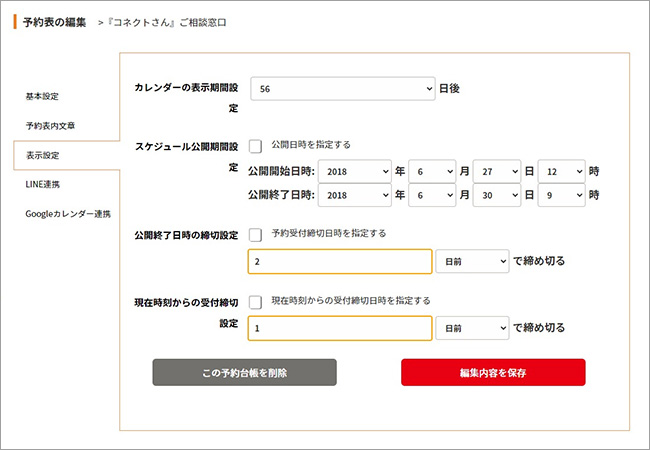Image resolution: width=650 pixels, height=450 pixels.
Task: Expand the 公開終了日時 year dropdown
Action: tap(354, 194)
